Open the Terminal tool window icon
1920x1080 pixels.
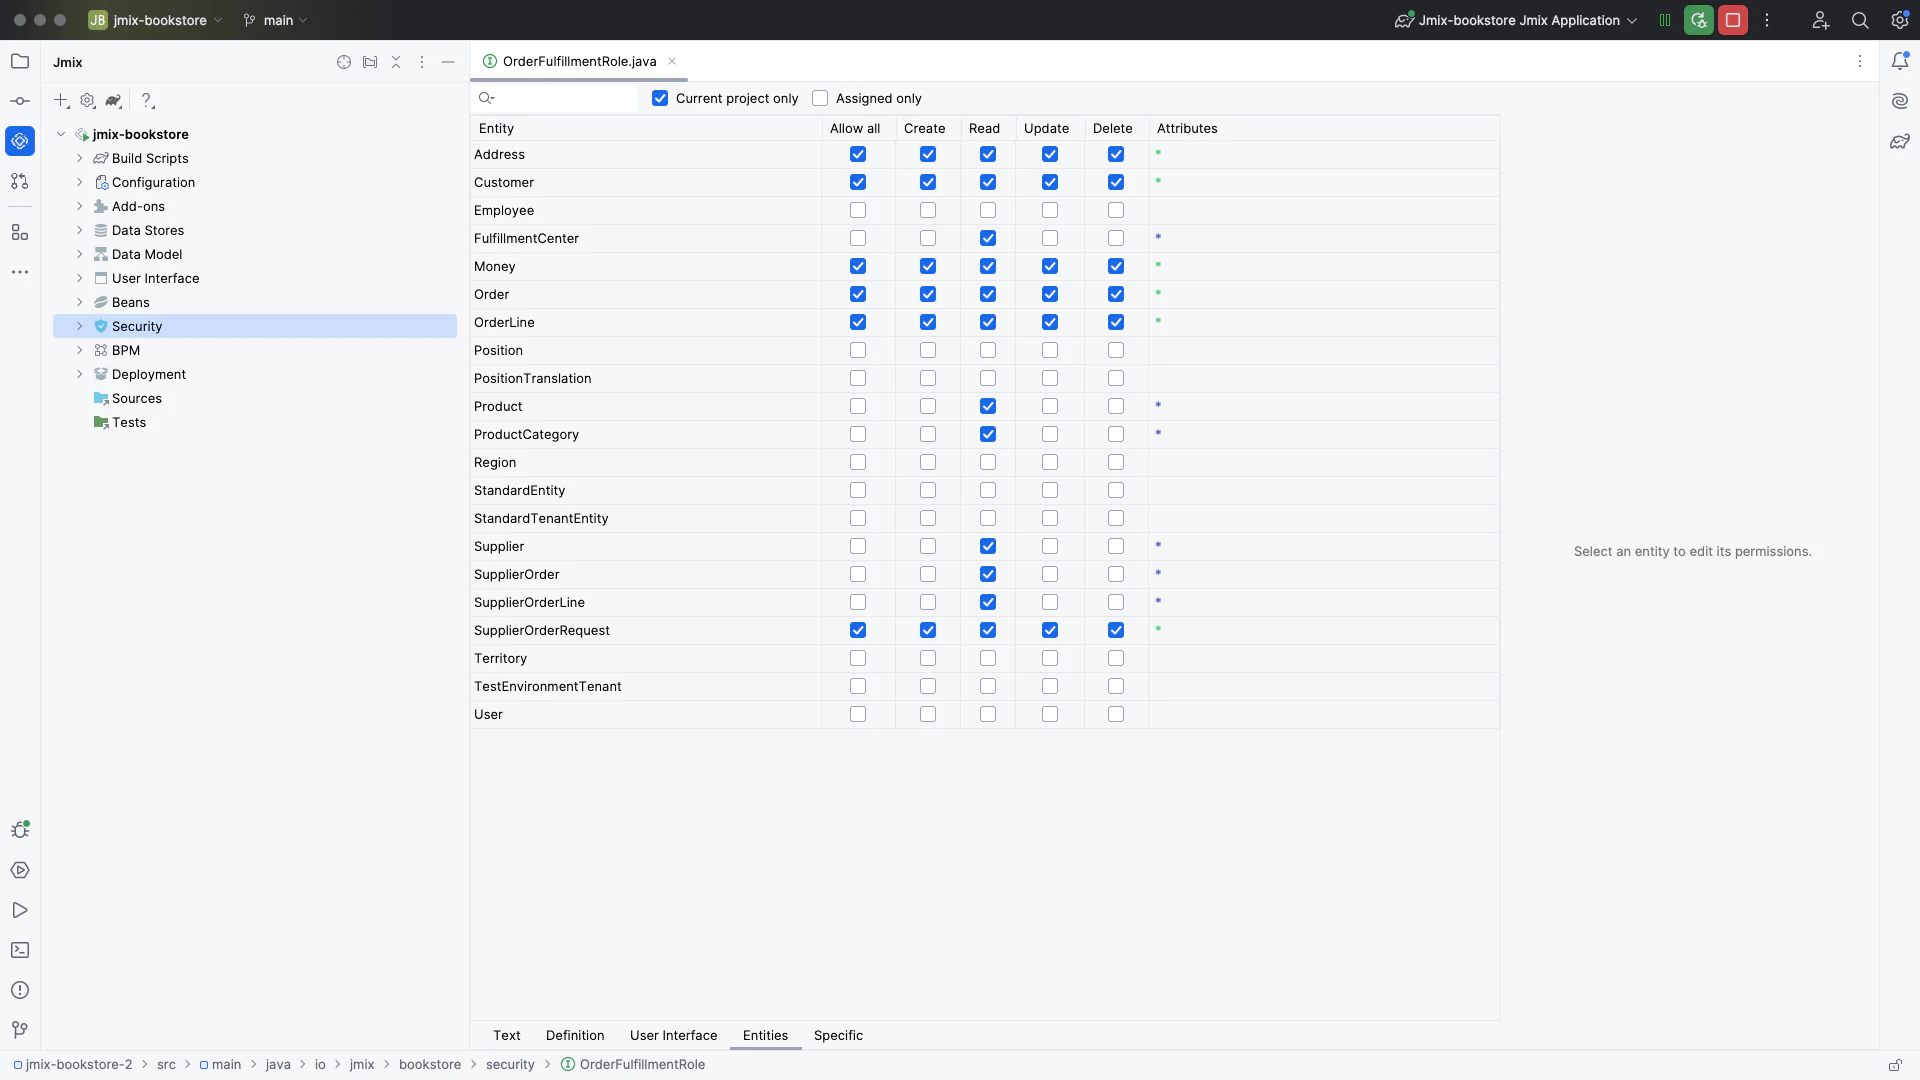[x=20, y=950]
